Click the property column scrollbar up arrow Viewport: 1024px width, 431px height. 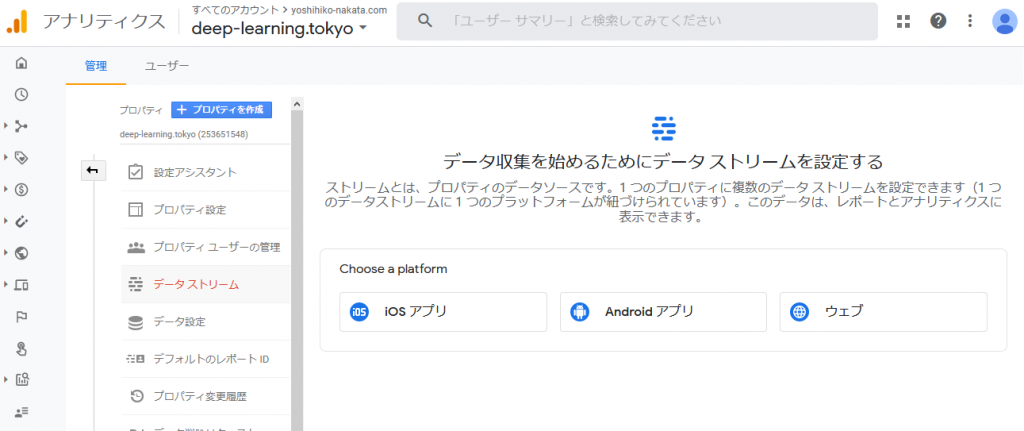[297, 103]
